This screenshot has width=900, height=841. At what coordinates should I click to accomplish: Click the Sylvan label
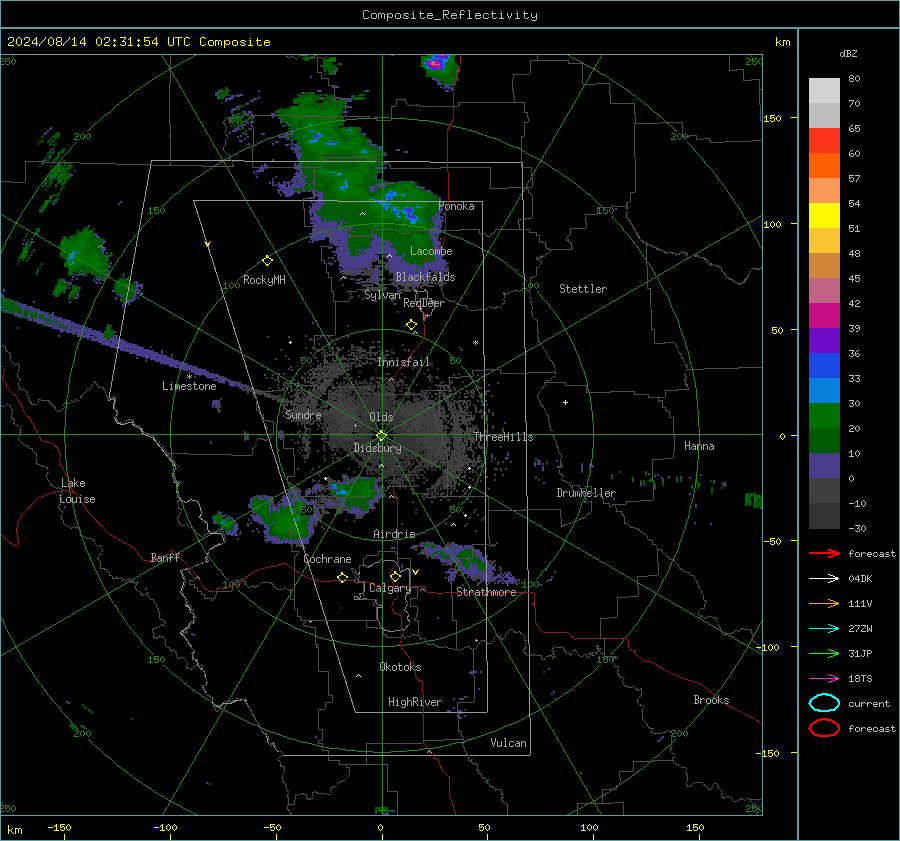click(x=382, y=295)
